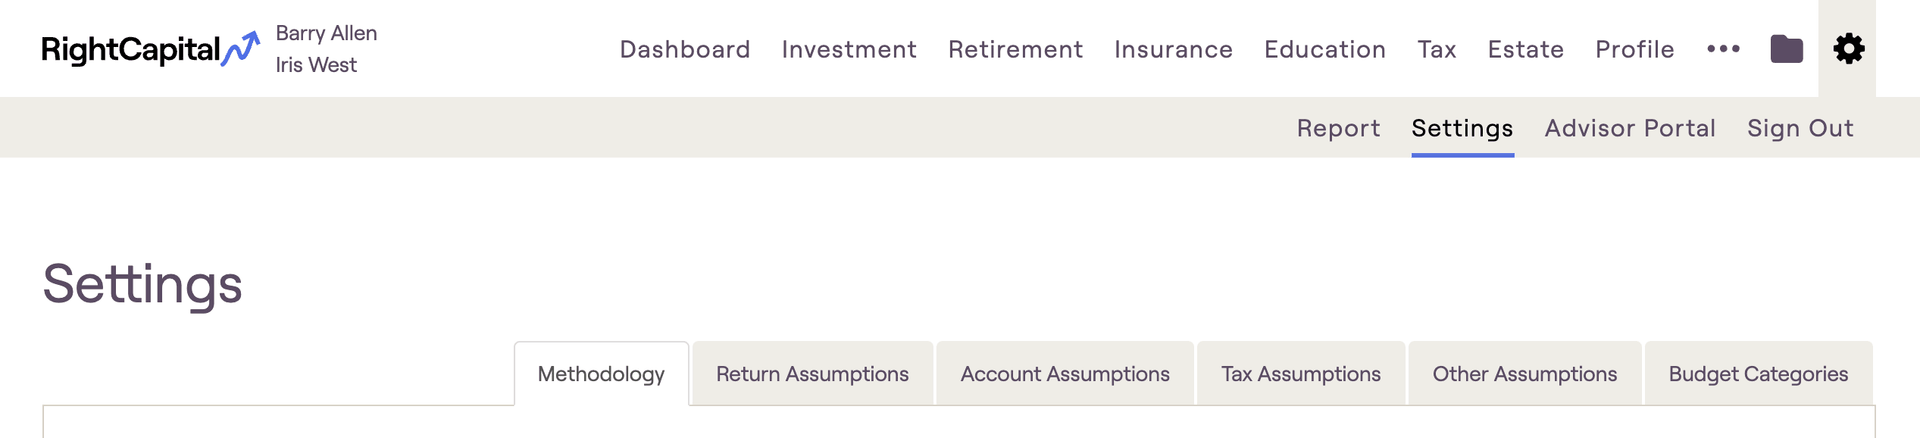The width and height of the screenshot is (1920, 438).
Task: Go to Estate planning
Action: coord(1525,49)
